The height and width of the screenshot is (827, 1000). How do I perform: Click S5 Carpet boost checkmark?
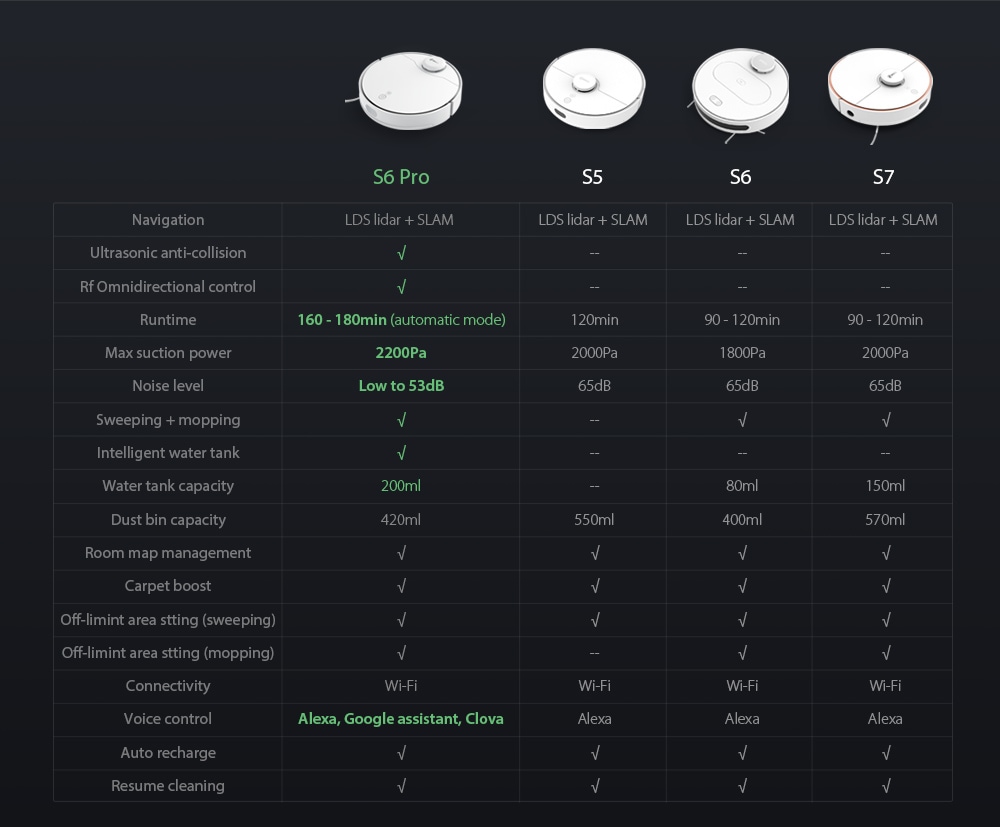pyautogui.click(x=595, y=586)
